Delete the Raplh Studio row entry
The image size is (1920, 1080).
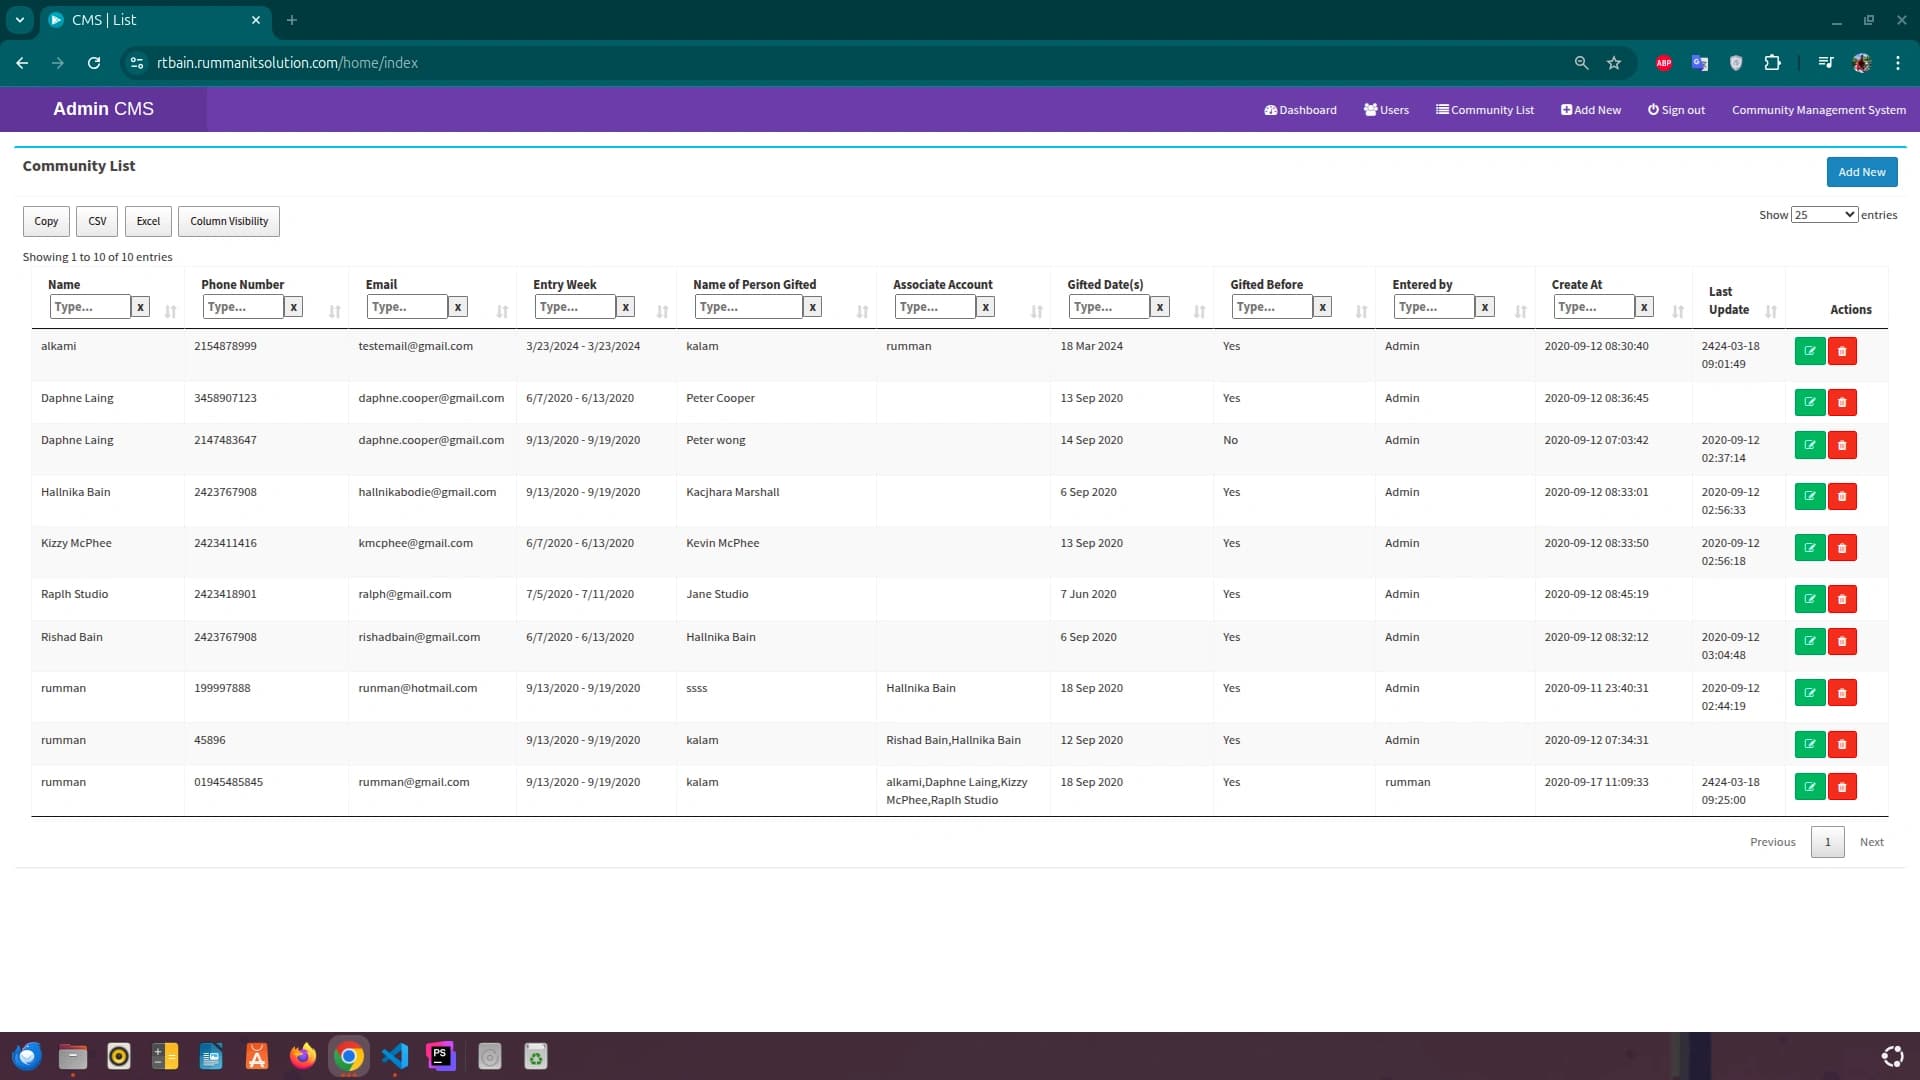point(1842,599)
